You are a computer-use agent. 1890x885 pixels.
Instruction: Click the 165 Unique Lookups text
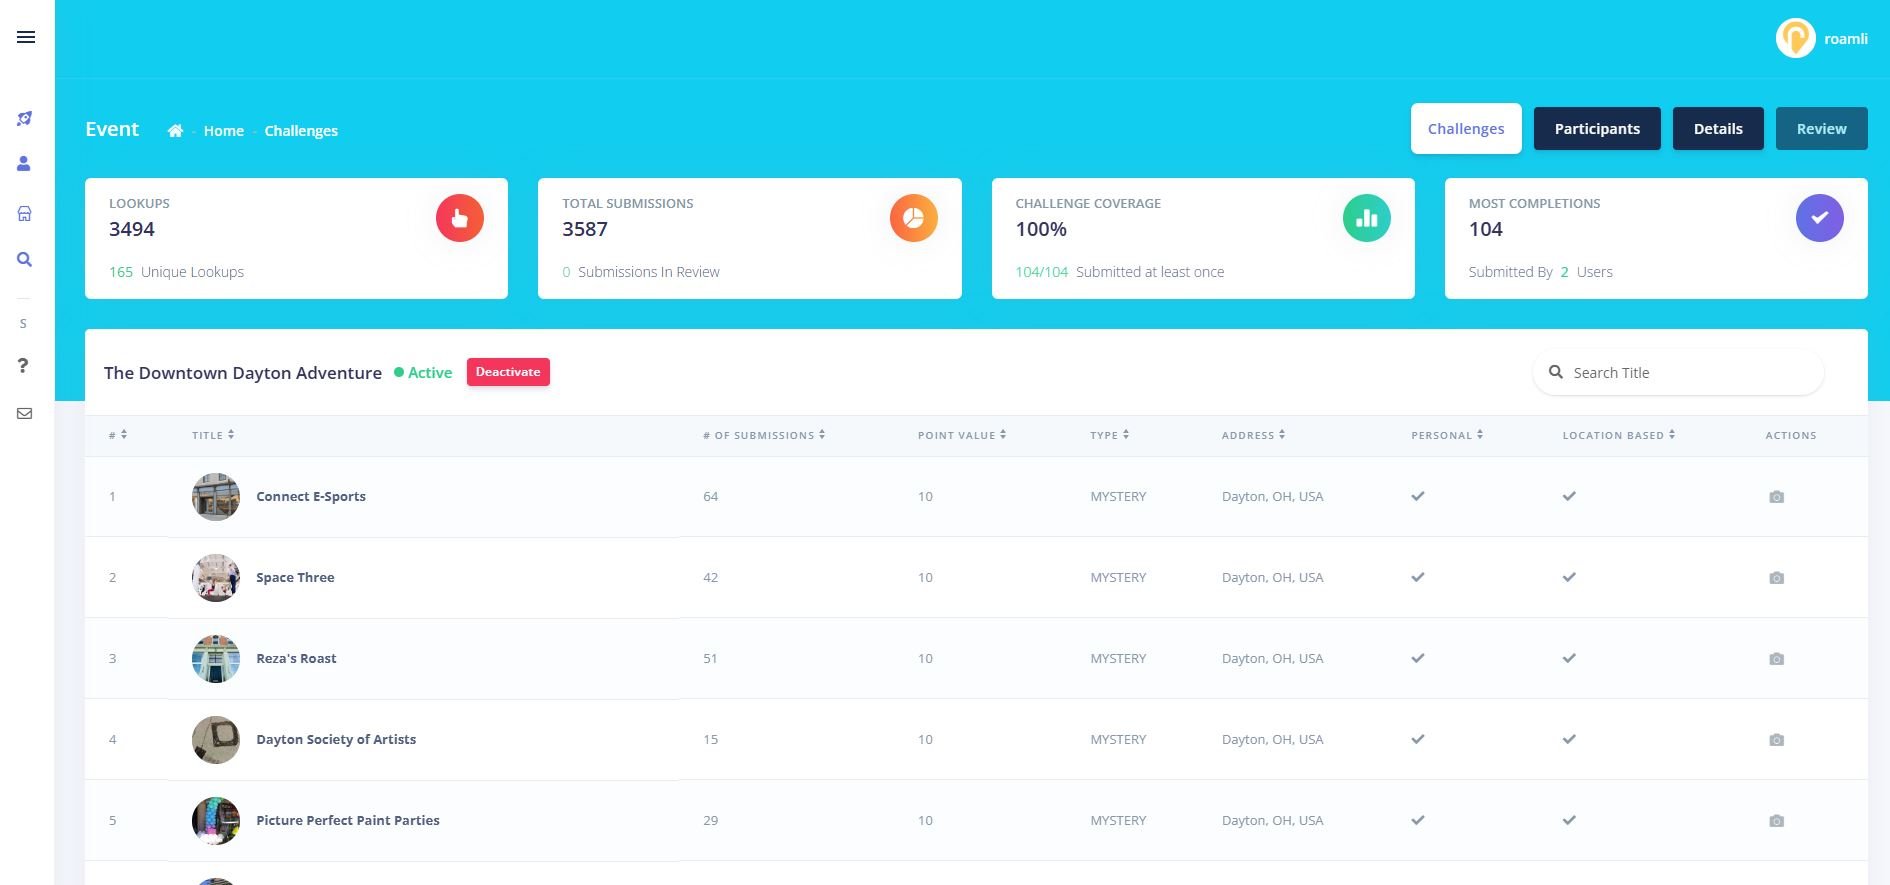pos(176,272)
